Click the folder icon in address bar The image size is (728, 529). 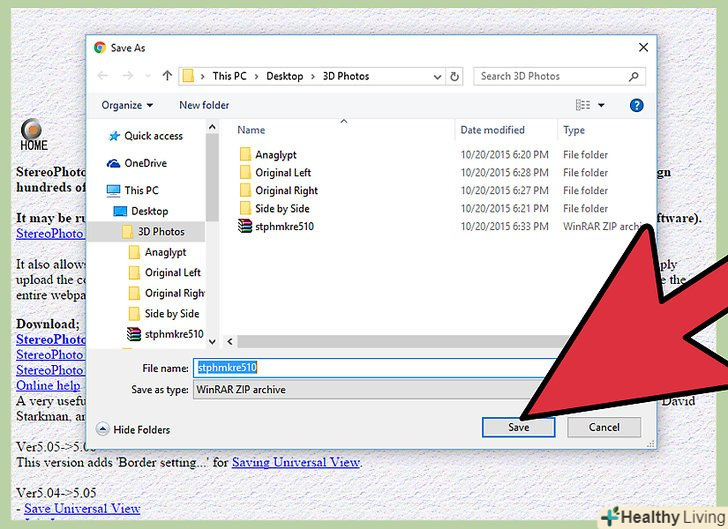188,76
